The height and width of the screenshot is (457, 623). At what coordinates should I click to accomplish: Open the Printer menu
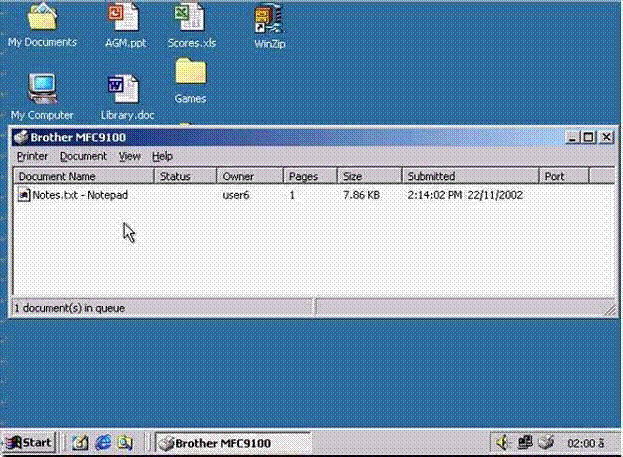click(32, 156)
